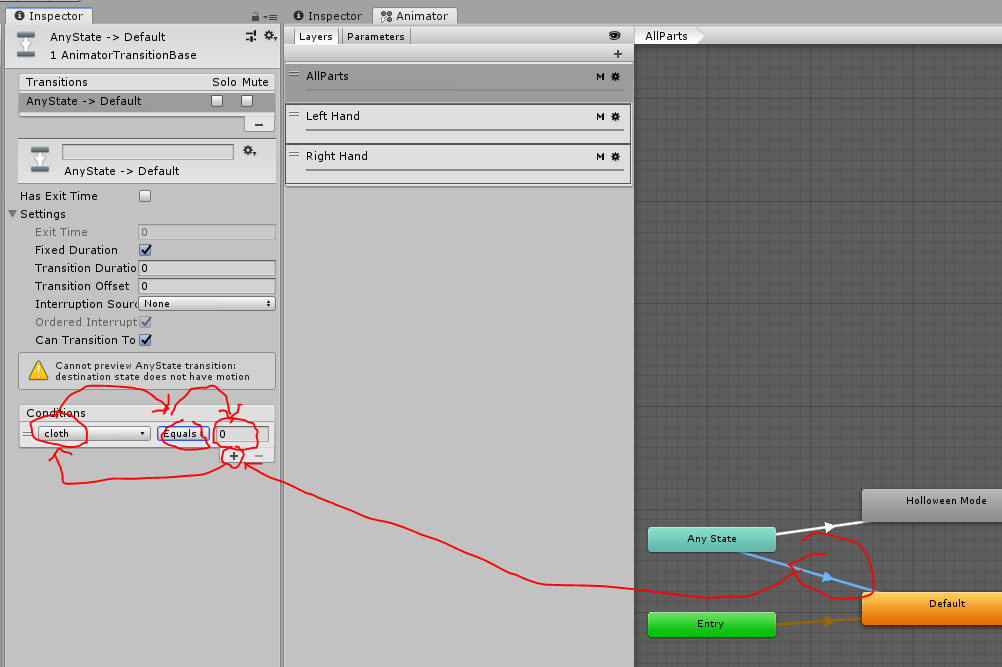This screenshot has height=667, width=1002.
Task: Open the header gear menu for AnyState transition
Action: click(270, 36)
